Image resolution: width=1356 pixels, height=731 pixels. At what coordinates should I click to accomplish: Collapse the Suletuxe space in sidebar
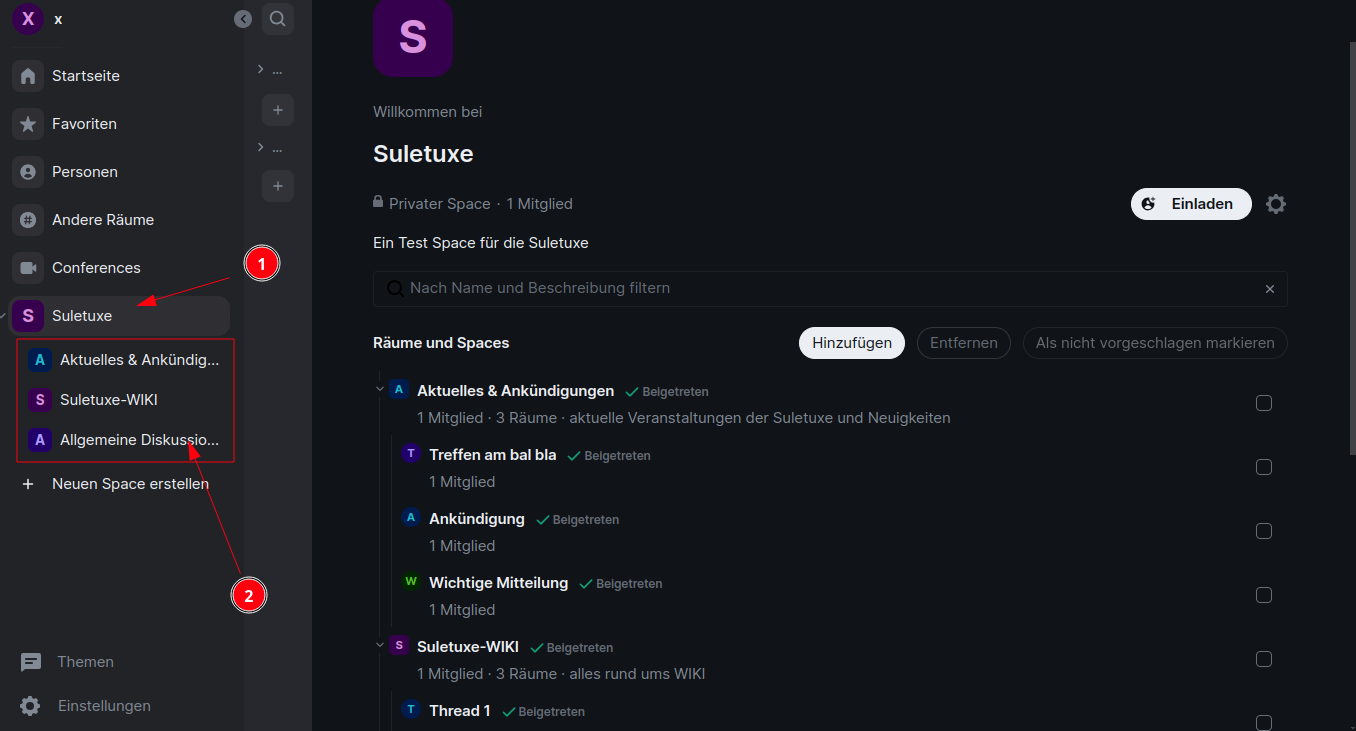[5, 316]
